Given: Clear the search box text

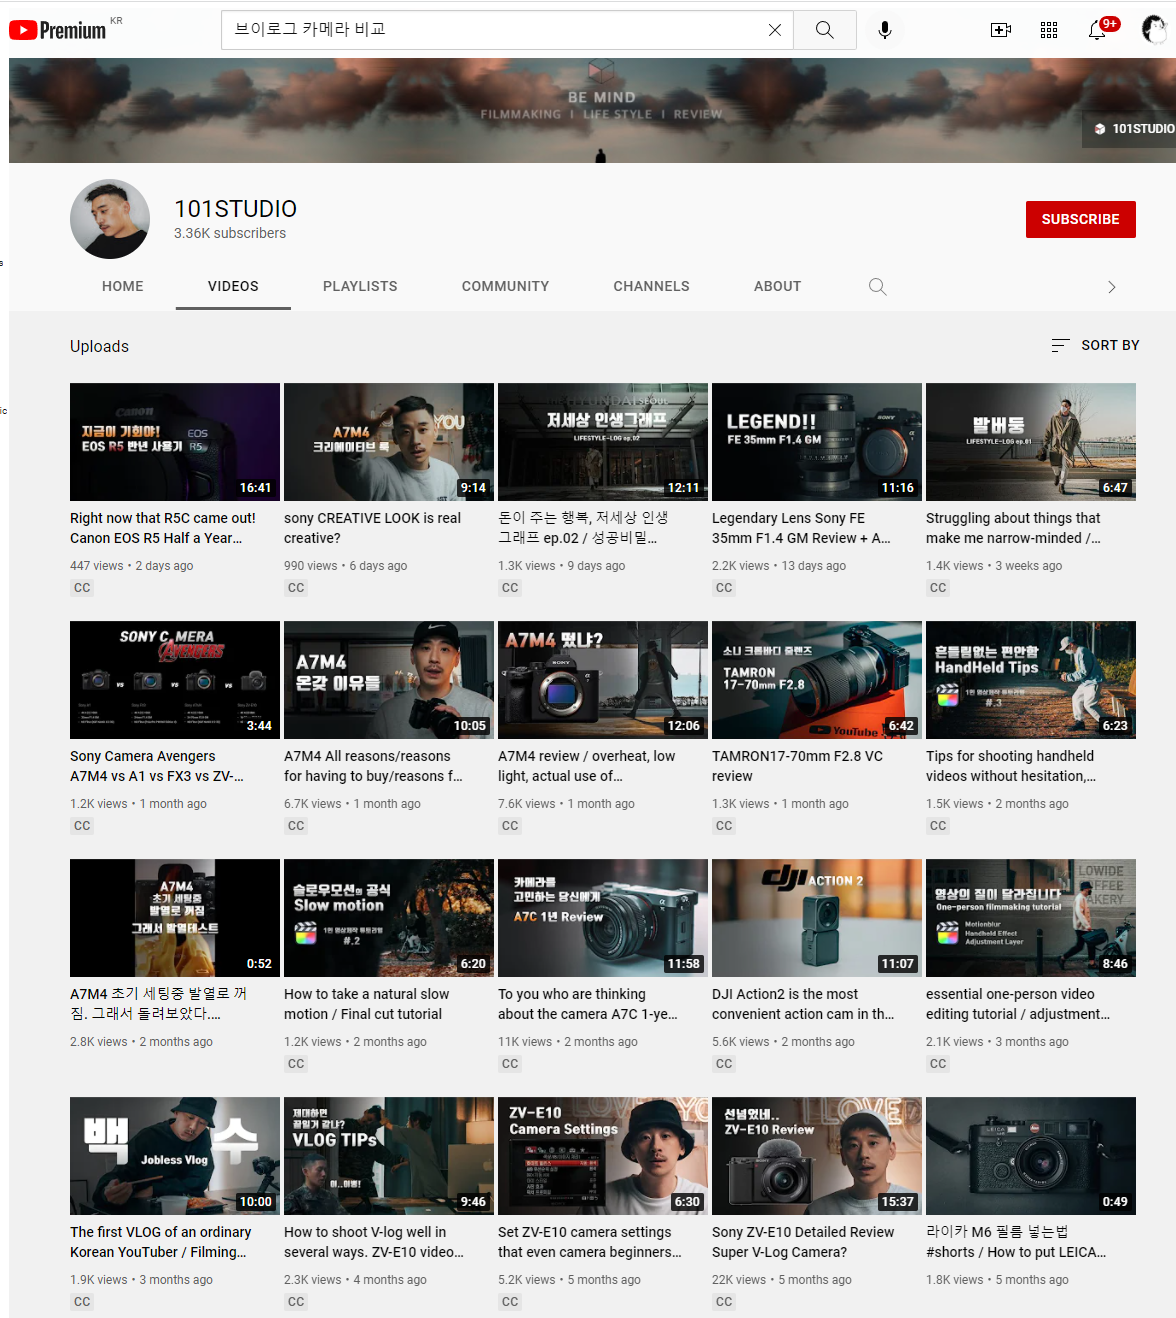Looking at the screenshot, I should pyautogui.click(x=774, y=30).
